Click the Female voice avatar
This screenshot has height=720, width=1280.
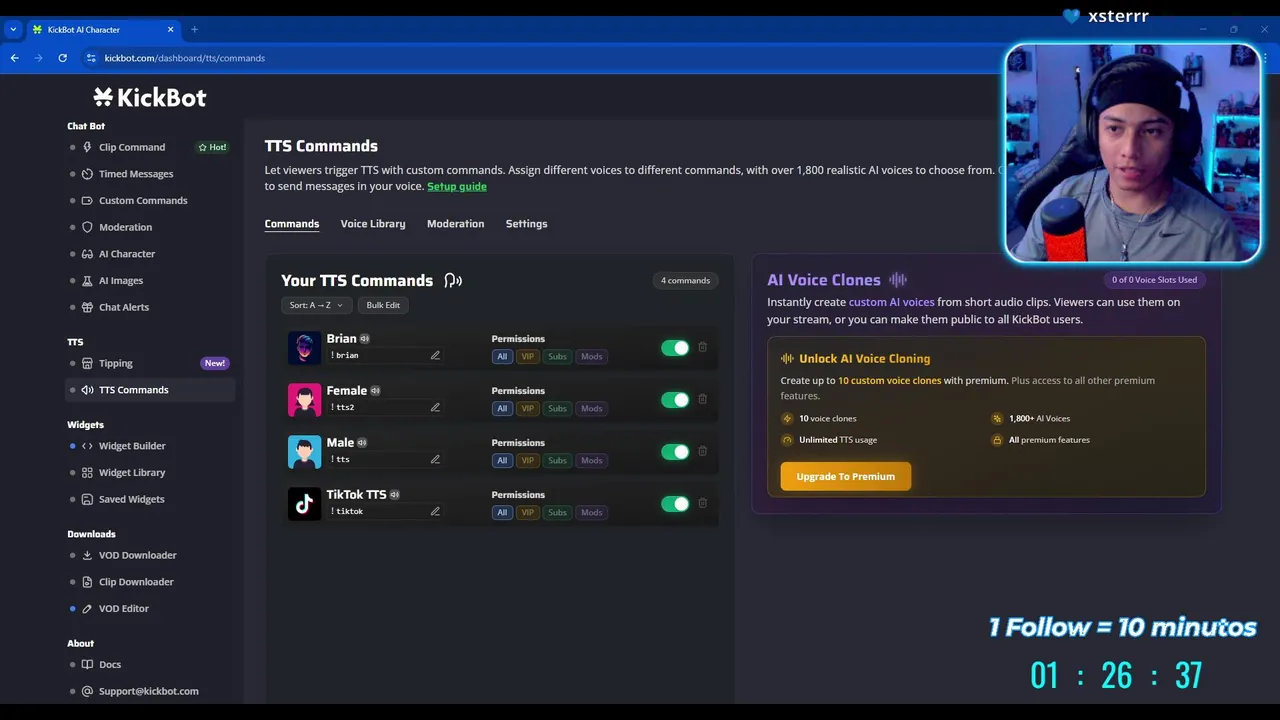coord(304,400)
